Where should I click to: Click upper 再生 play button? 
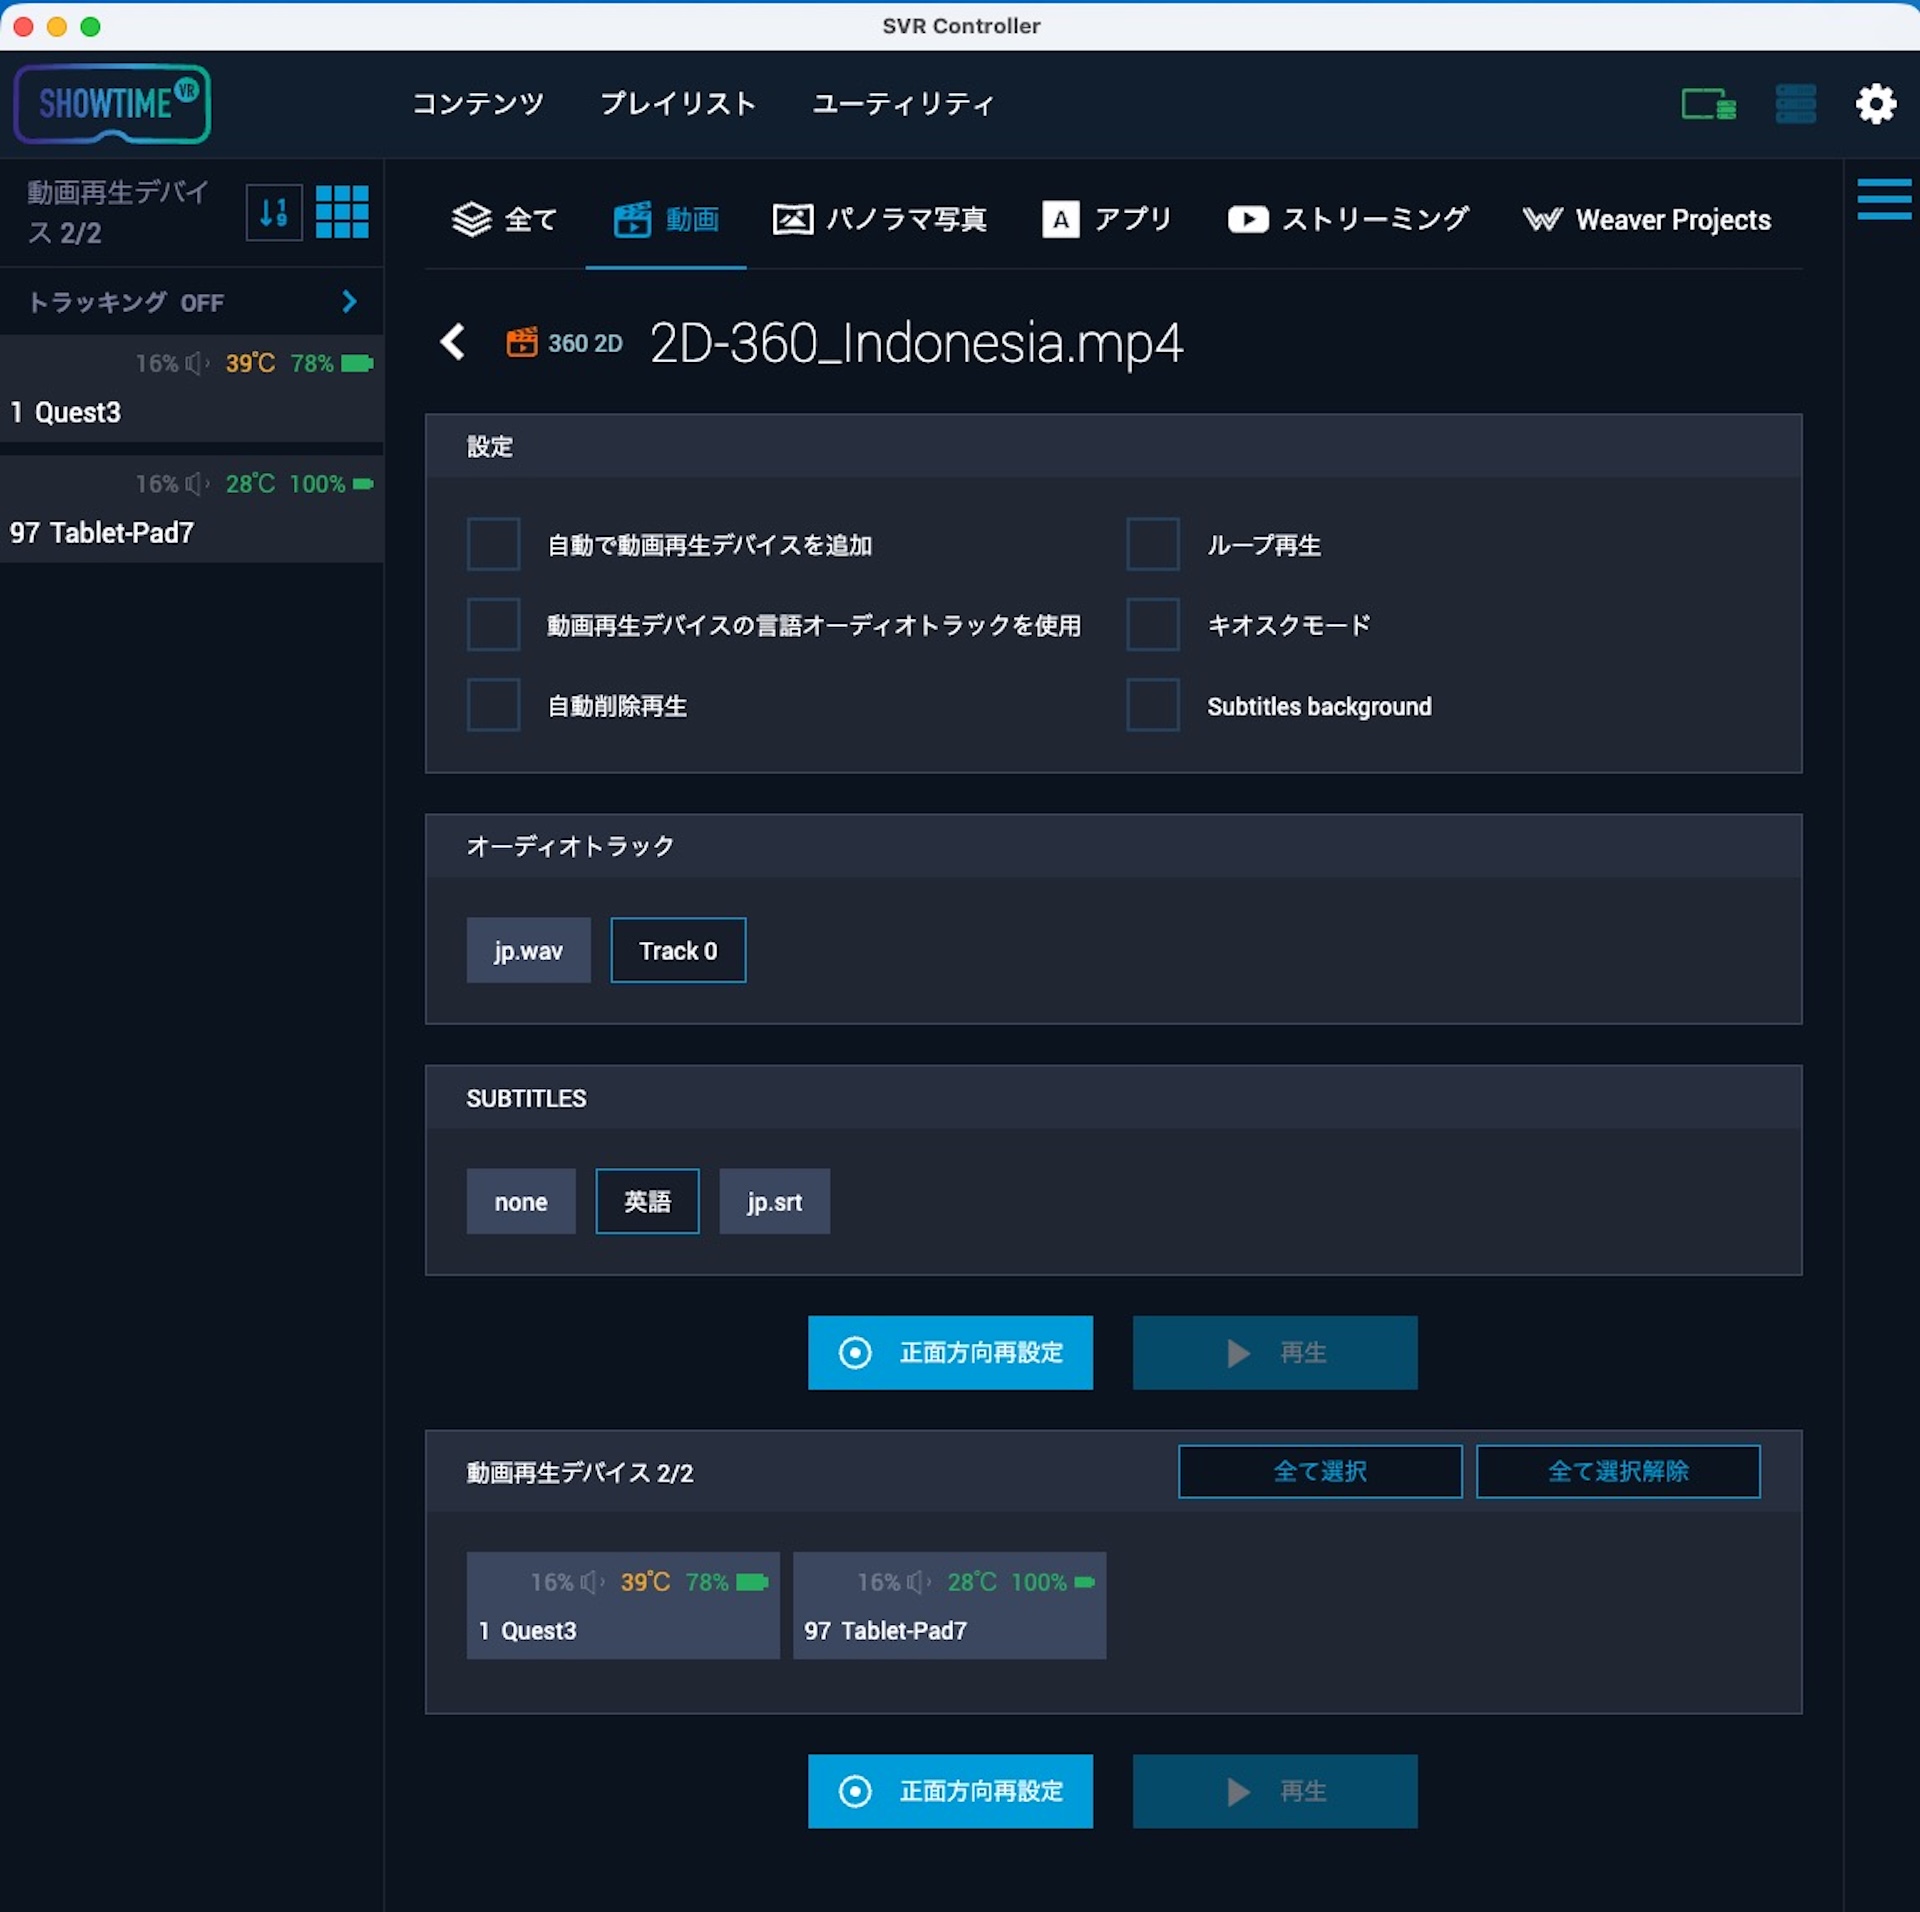tap(1275, 1352)
